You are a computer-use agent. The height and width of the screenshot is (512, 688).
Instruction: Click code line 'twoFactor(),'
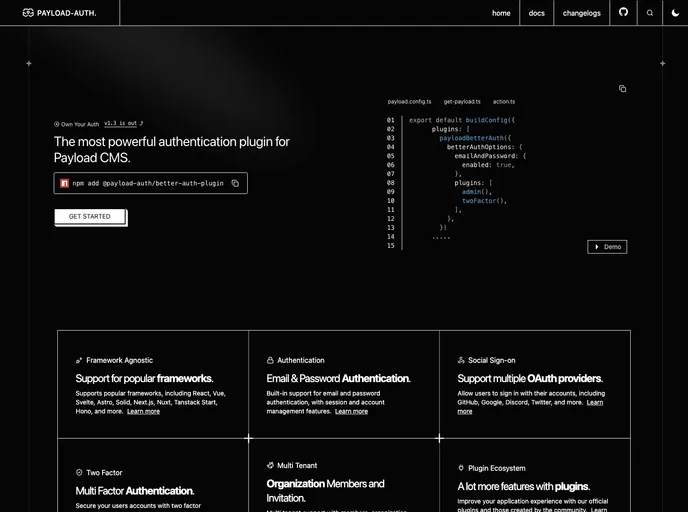tap(484, 201)
